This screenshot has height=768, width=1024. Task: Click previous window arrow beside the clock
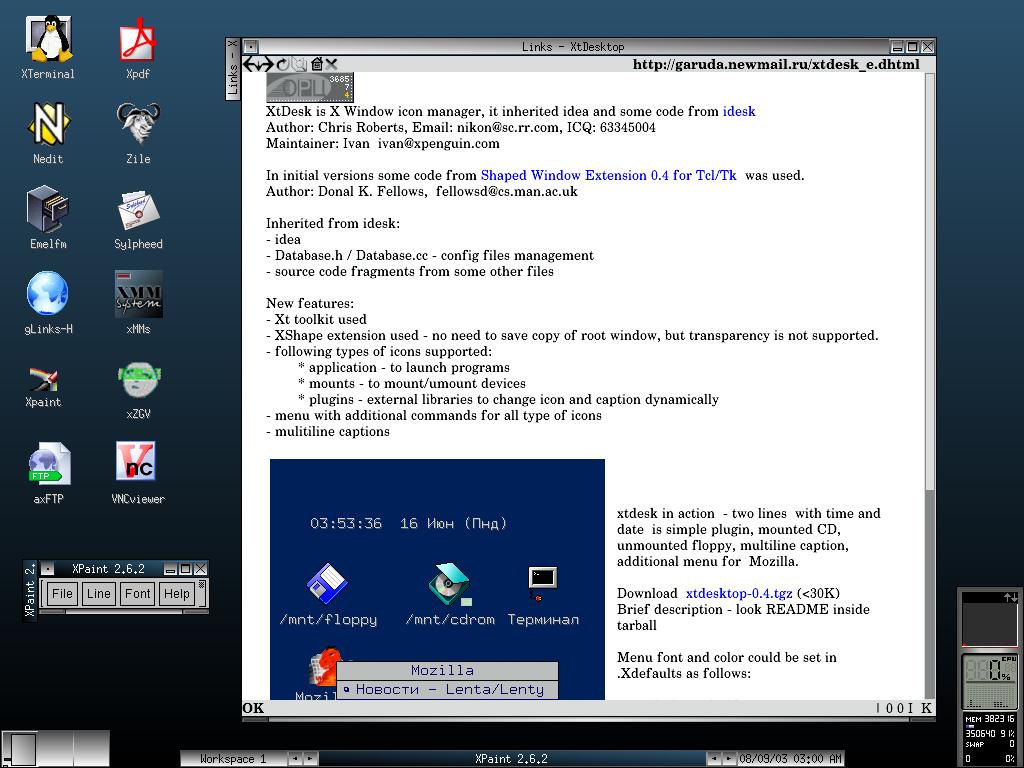714,759
